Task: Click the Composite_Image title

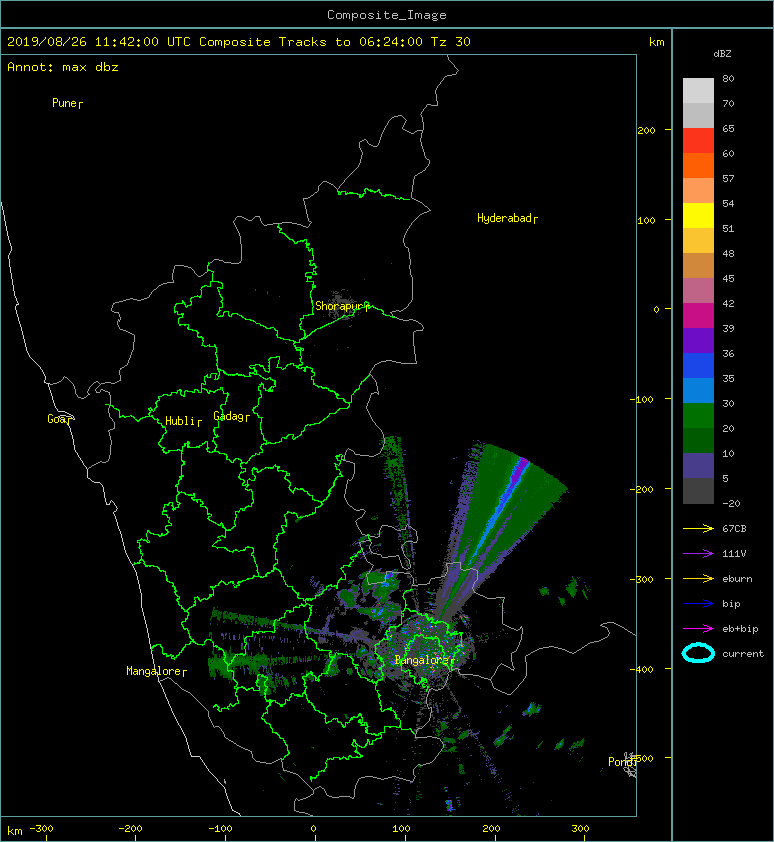Action: pos(387,15)
